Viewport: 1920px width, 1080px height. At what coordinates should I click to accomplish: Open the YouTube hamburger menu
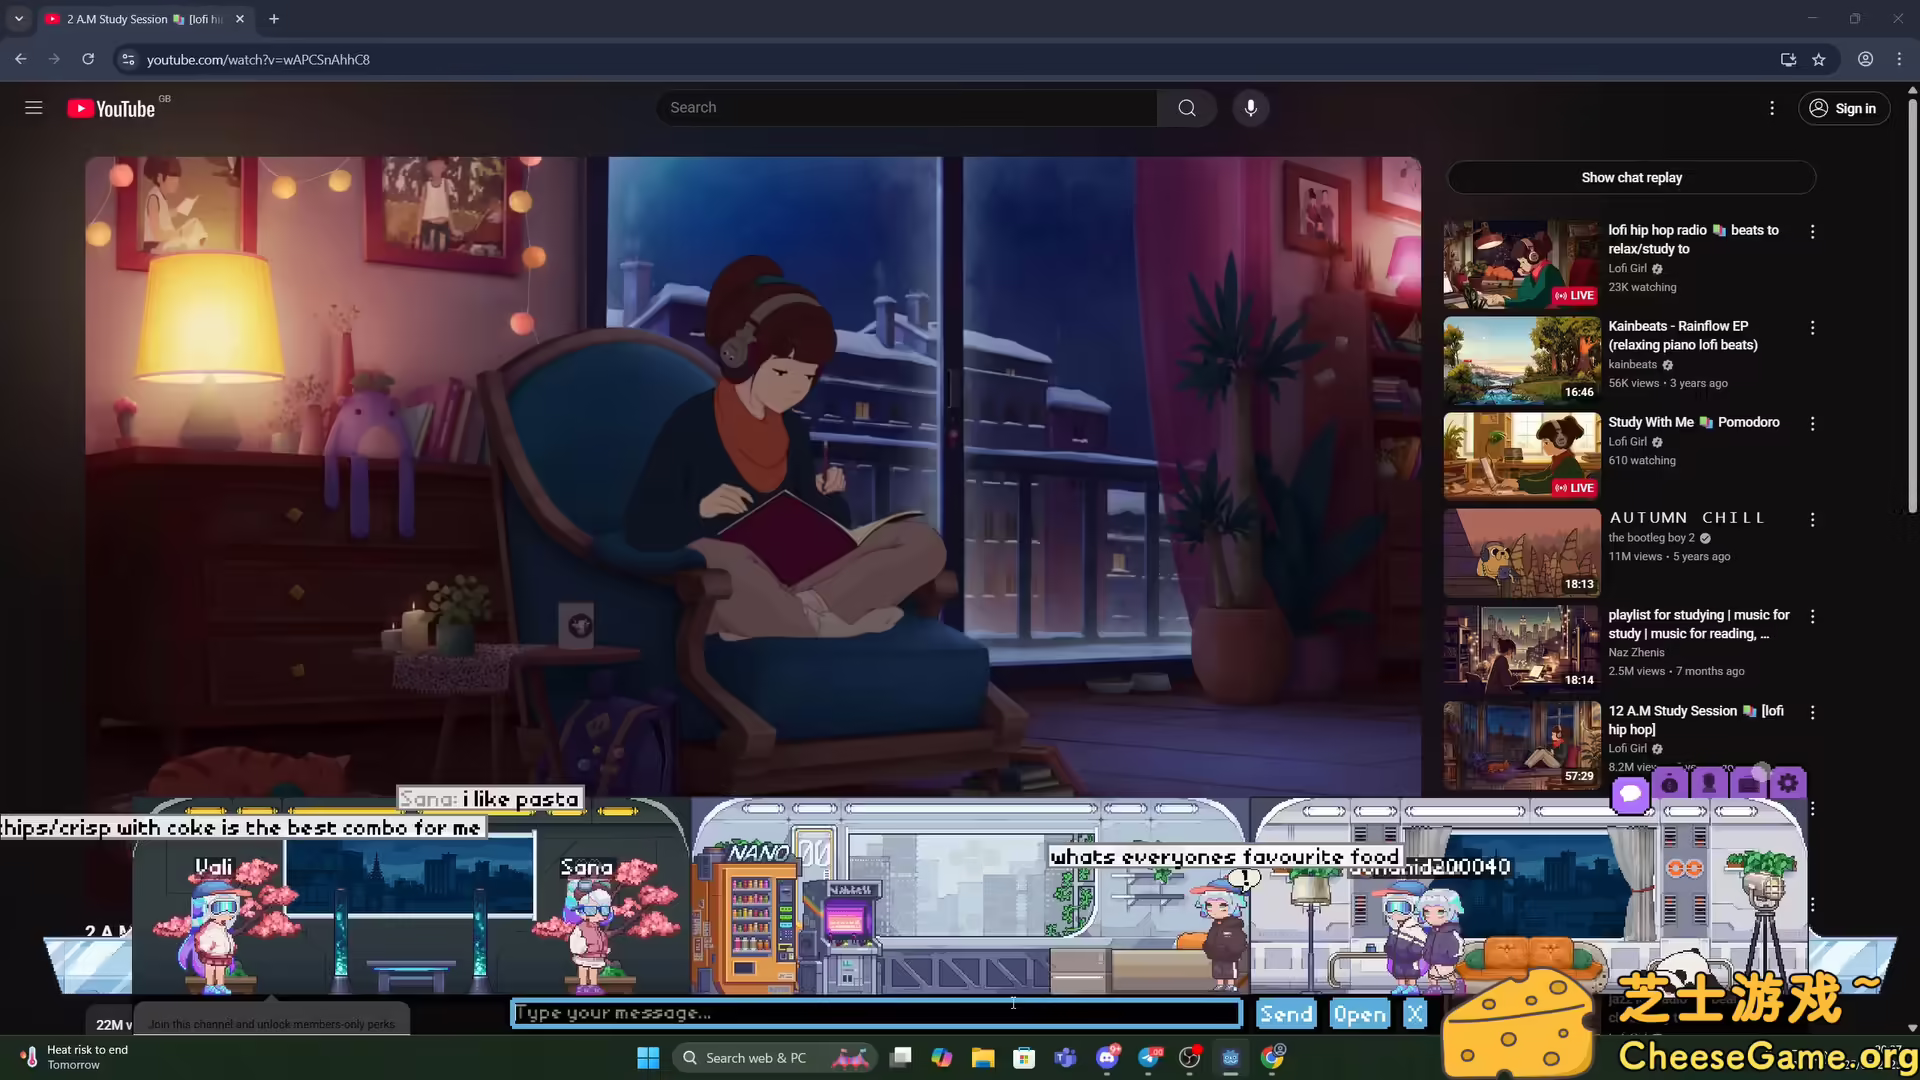click(x=33, y=107)
